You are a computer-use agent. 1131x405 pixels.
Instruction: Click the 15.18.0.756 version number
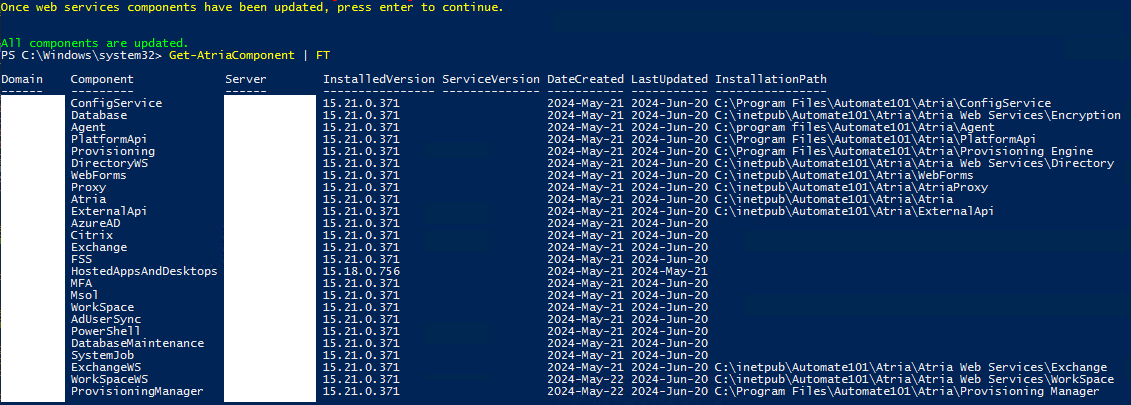361,271
